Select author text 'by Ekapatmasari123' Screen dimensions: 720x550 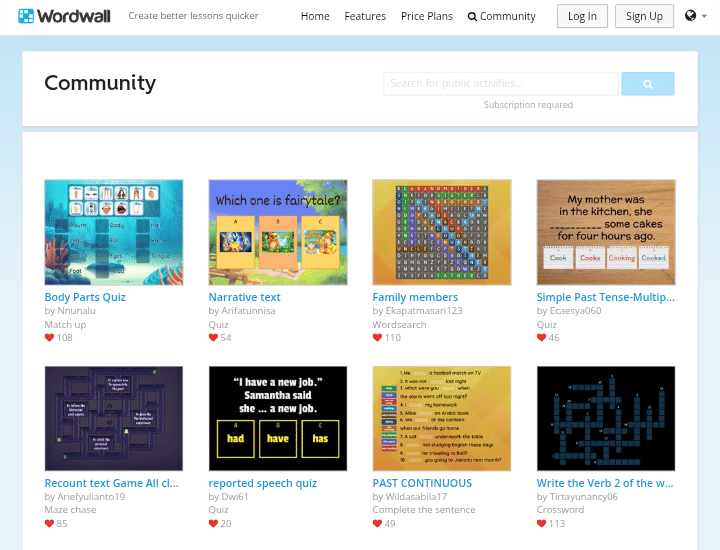417,311
